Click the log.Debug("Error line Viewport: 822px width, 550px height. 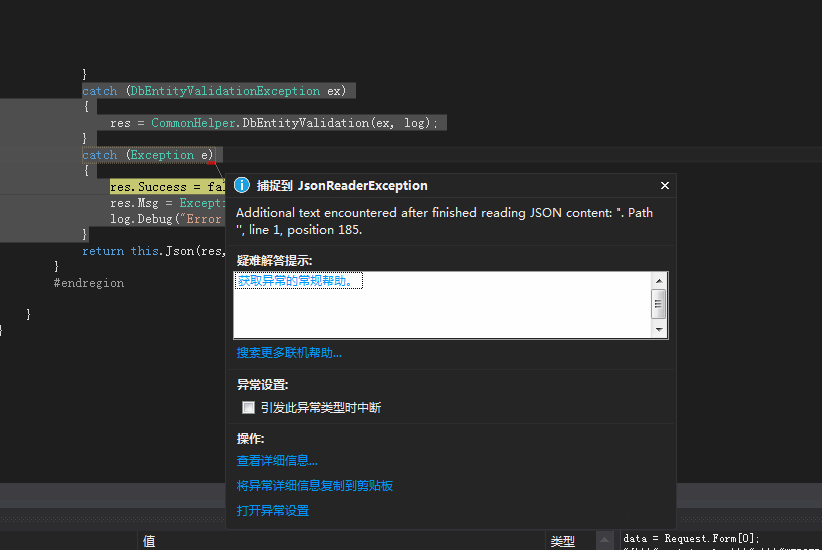click(167, 219)
